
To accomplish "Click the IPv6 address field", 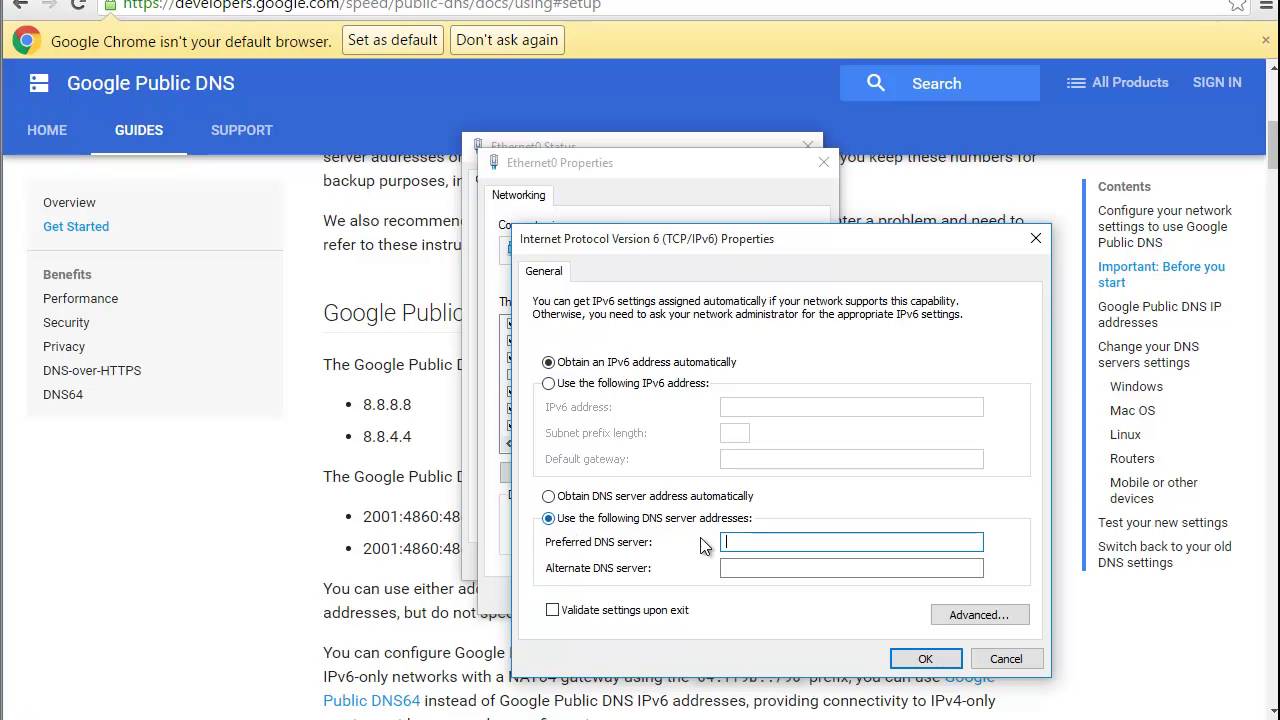I will click(852, 407).
